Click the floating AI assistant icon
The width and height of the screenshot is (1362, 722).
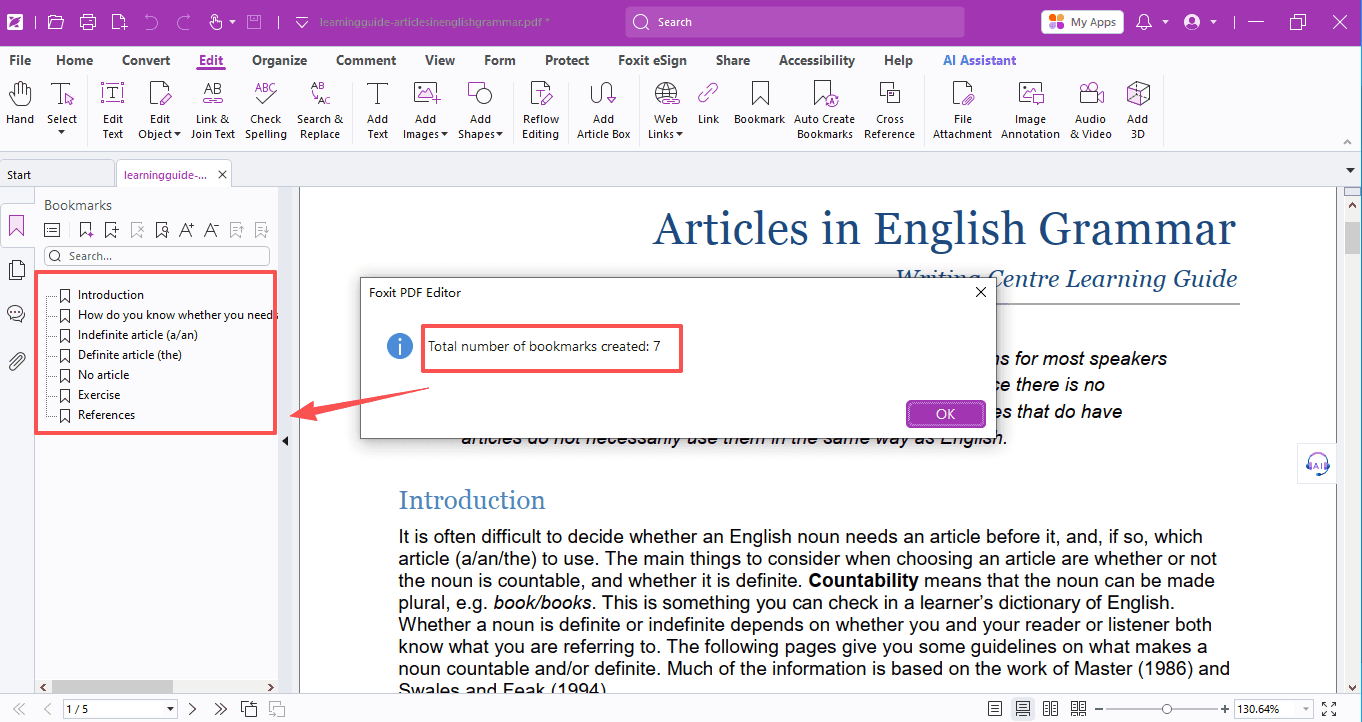[1318, 463]
